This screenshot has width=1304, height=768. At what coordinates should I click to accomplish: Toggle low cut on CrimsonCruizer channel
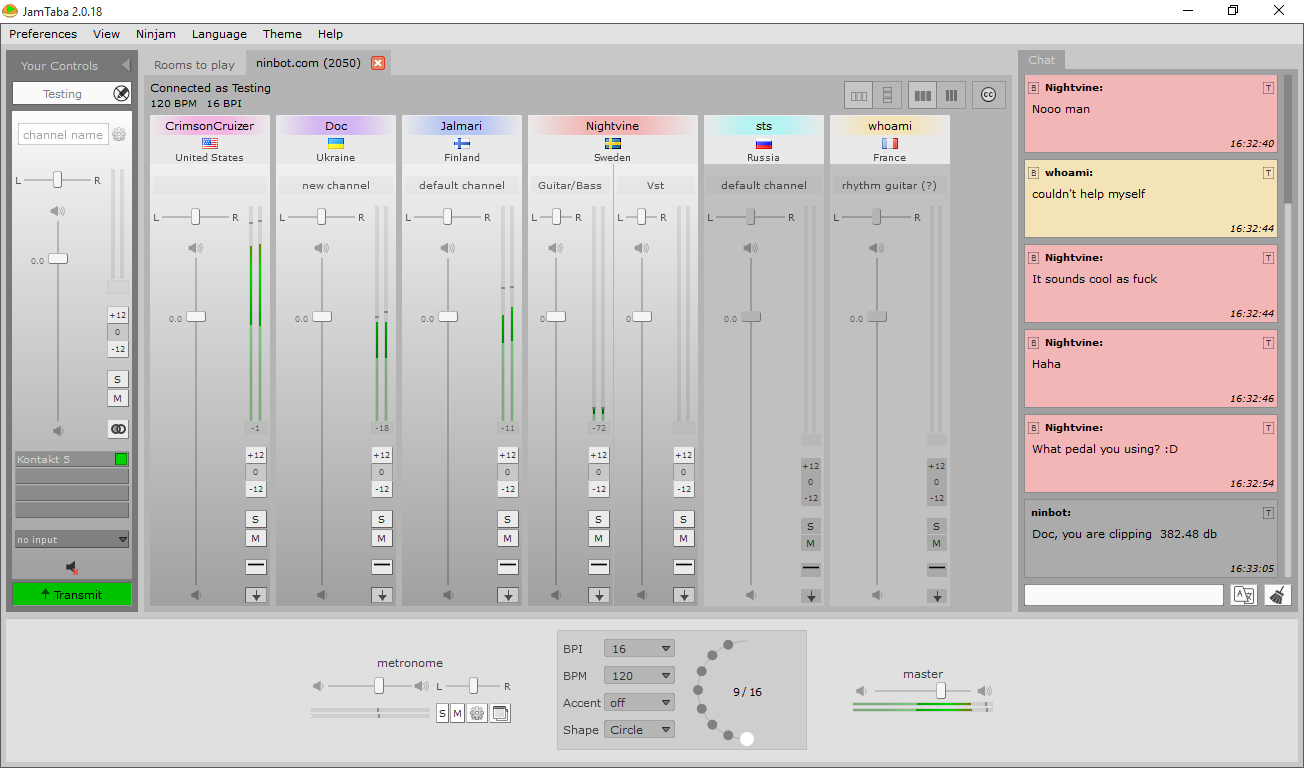[x=255, y=567]
